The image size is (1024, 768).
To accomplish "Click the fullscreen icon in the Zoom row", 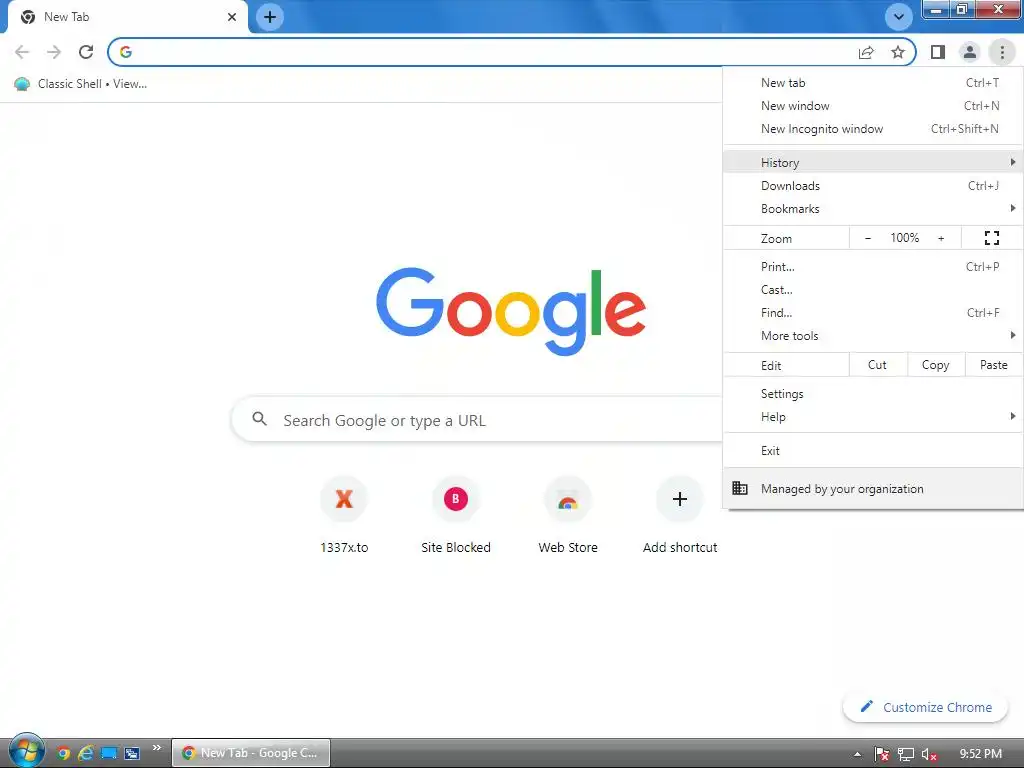I will [991, 238].
